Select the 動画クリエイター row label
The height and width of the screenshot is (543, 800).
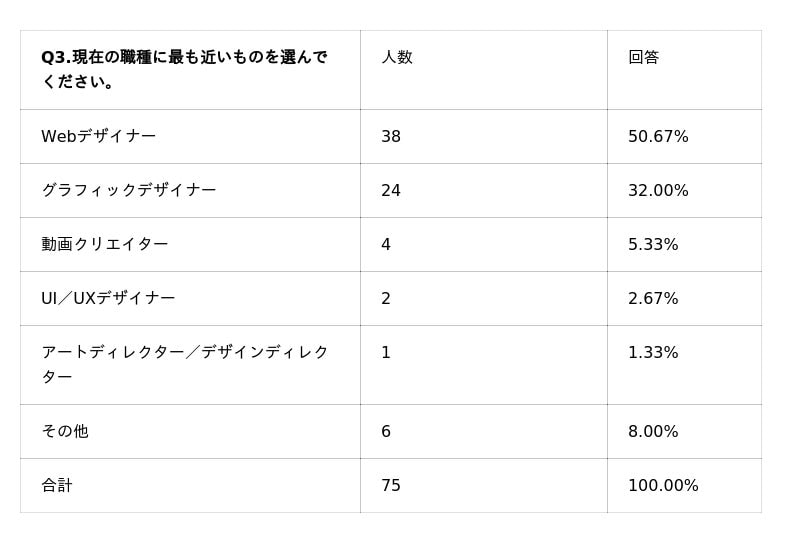click(x=105, y=244)
